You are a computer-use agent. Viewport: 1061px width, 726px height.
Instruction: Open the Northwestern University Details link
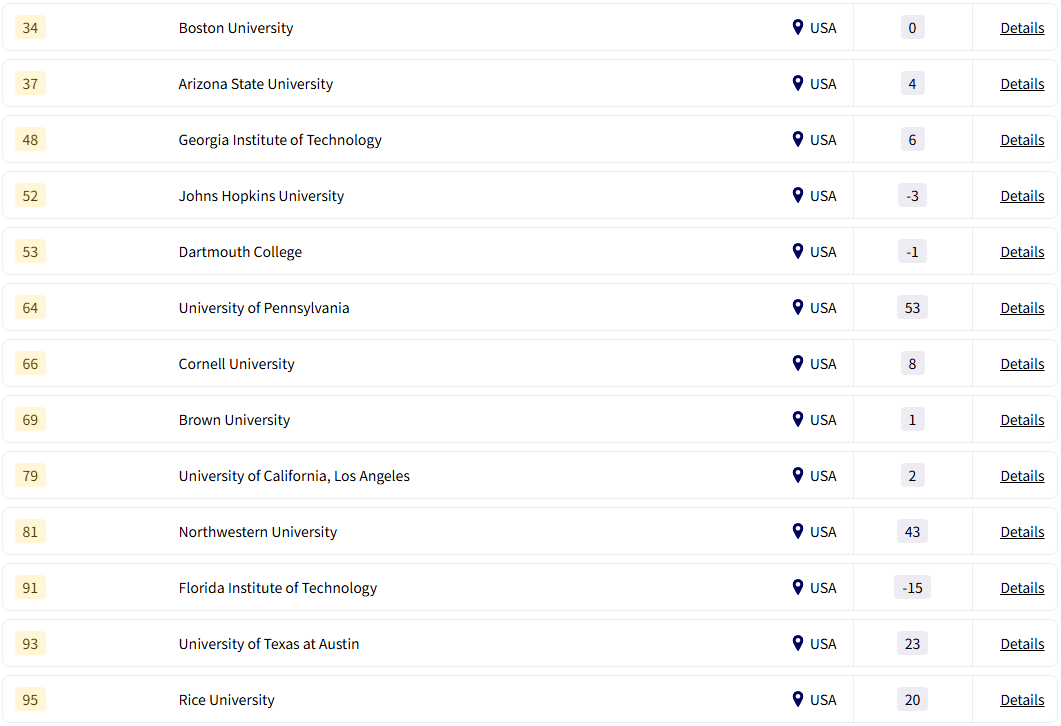(x=1022, y=532)
